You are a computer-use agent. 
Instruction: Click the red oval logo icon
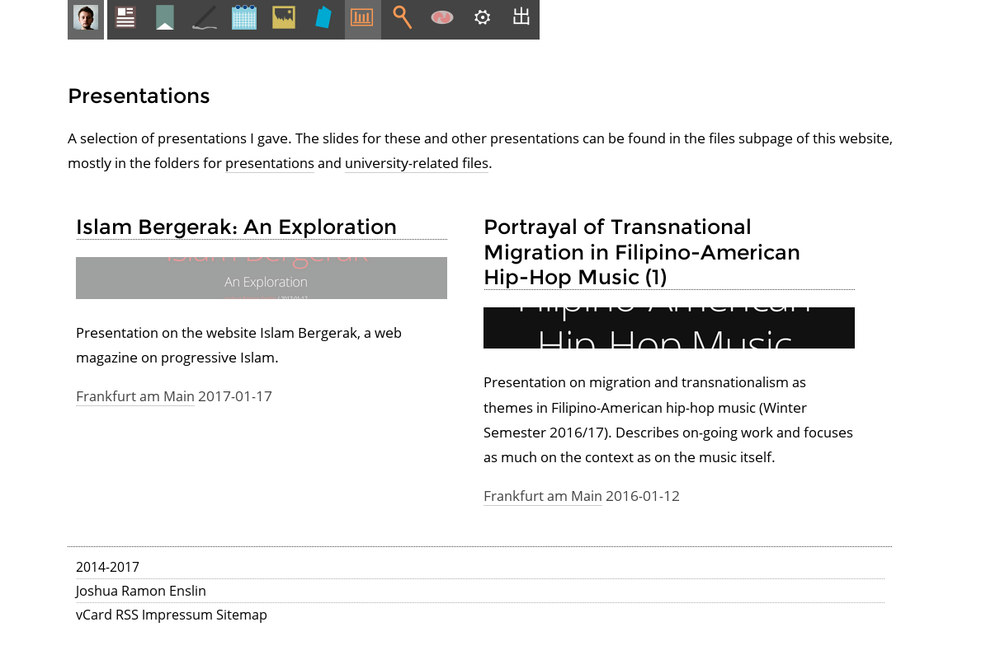[442, 18]
